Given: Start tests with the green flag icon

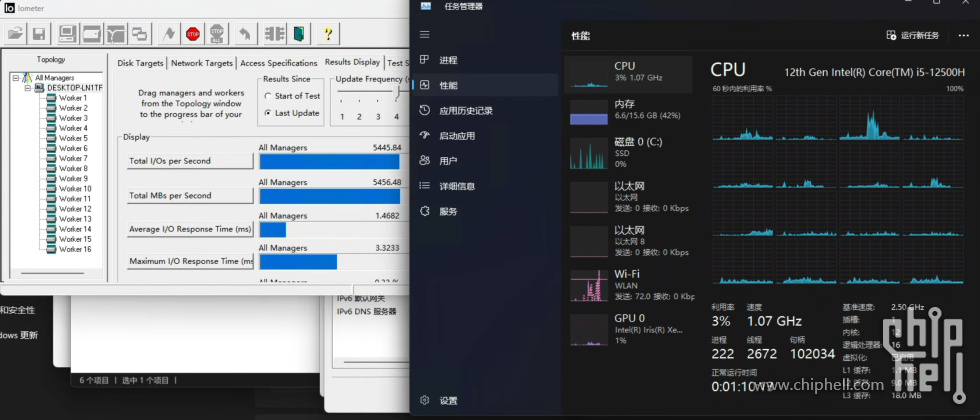Looking at the screenshot, I should click(x=168, y=34).
